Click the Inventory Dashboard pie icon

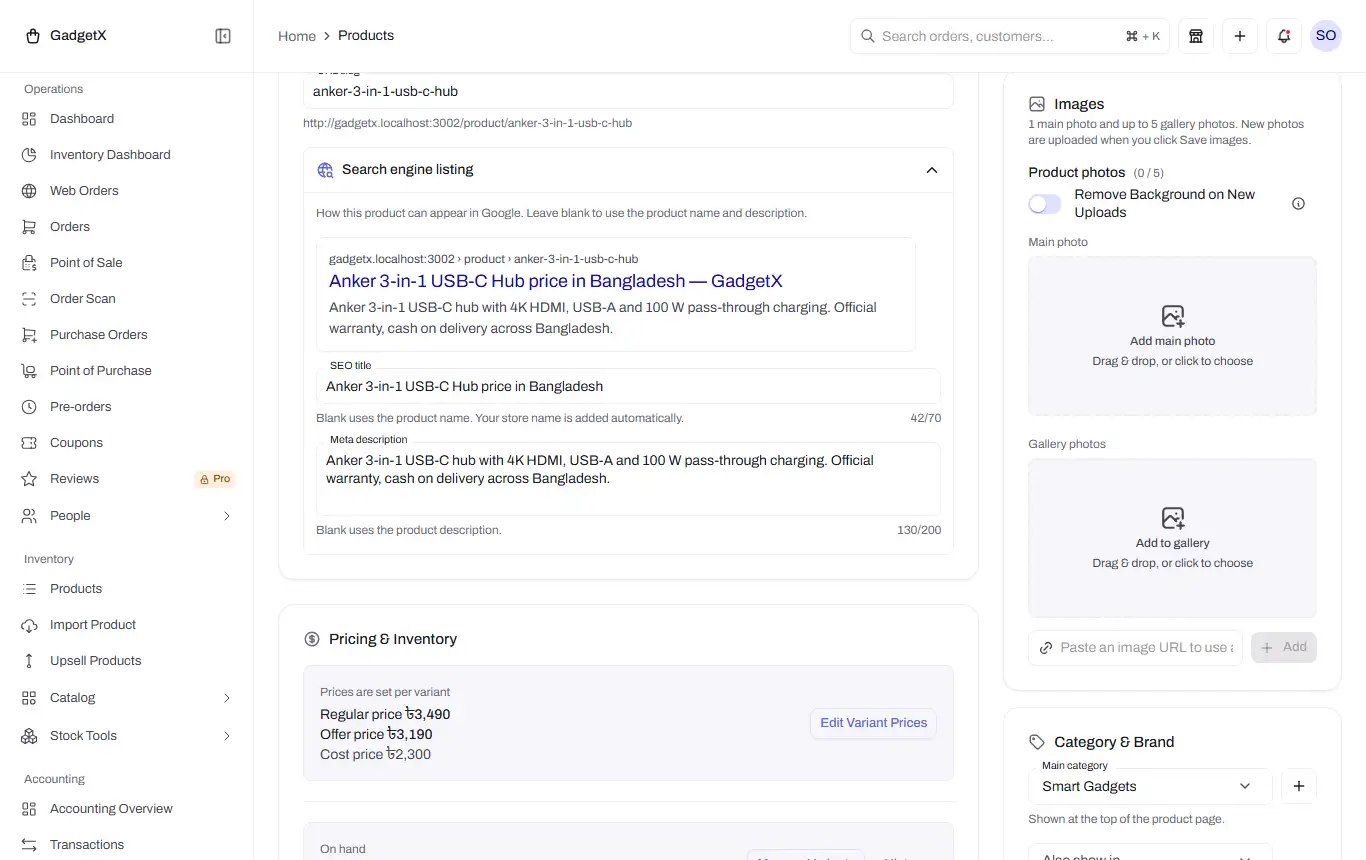point(29,155)
